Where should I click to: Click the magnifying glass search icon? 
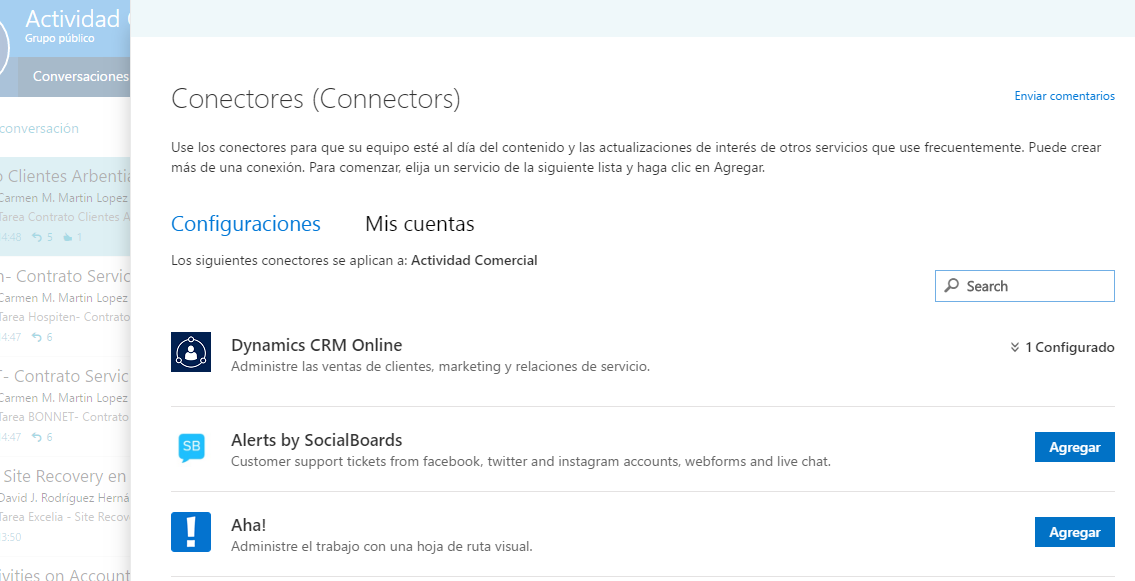[x=952, y=286]
